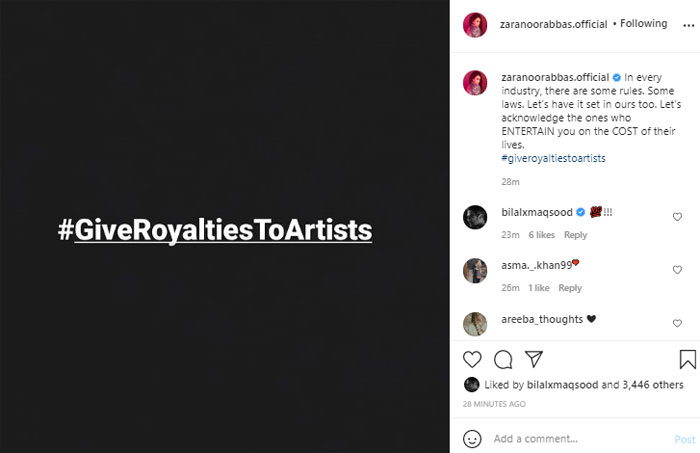The width and height of the screenshot is (700, 453).
Task: Open the header profile picture of zaranoorabbas.official
Action: coord(475,24)
